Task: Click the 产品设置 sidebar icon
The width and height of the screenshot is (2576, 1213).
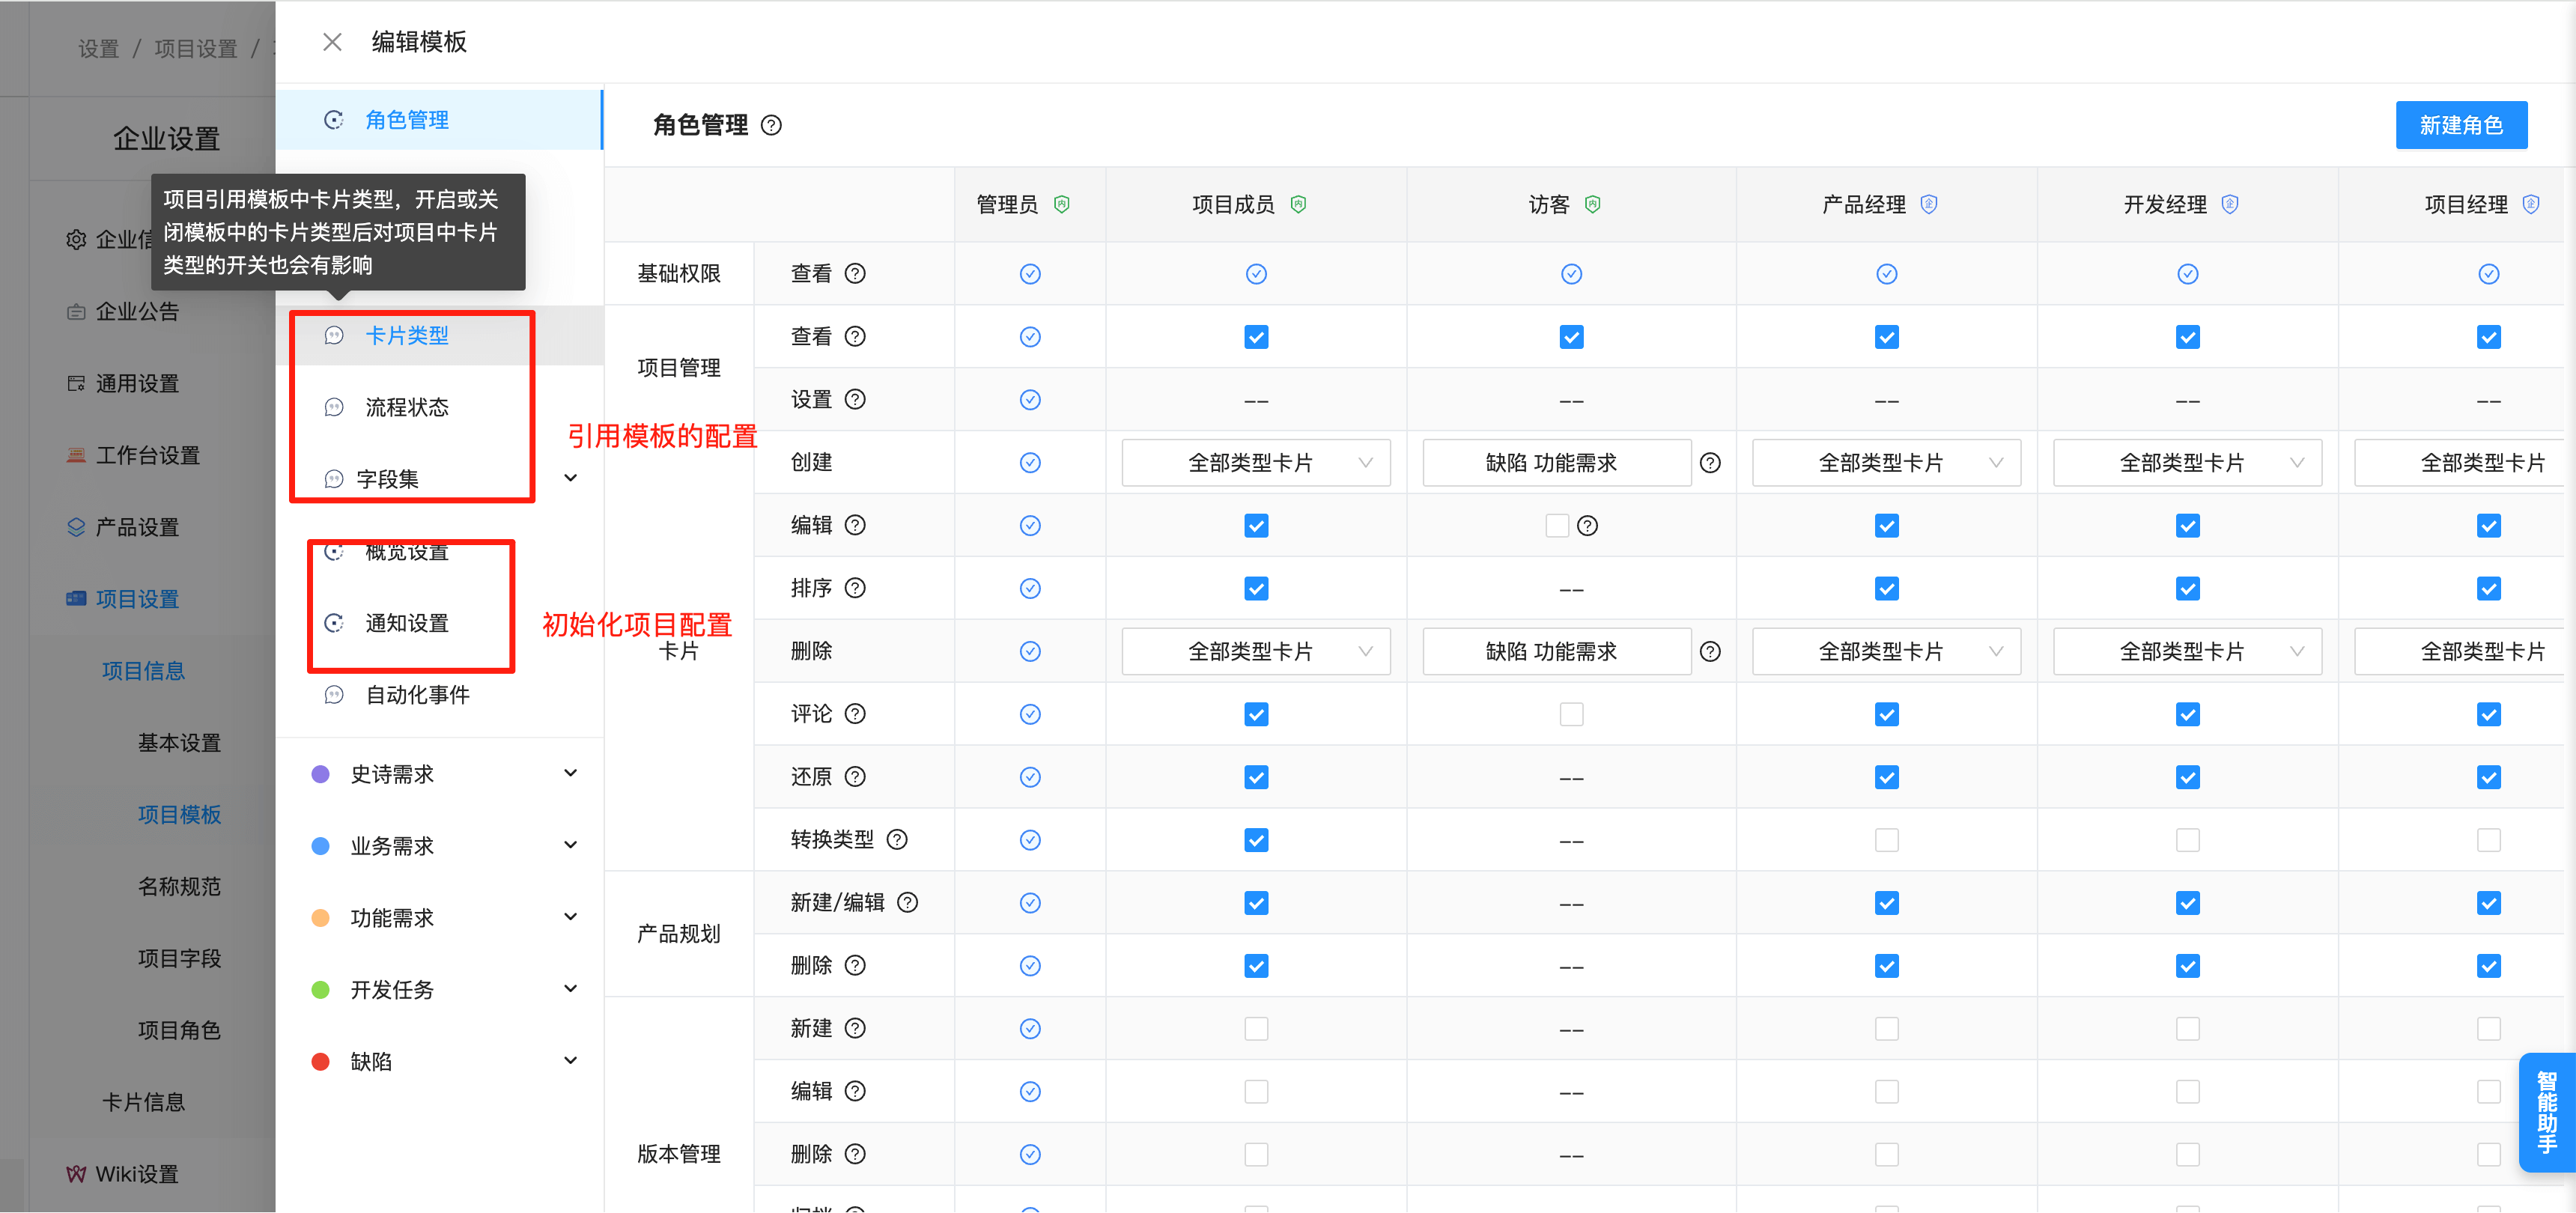Action: click(x=76, y=527)
